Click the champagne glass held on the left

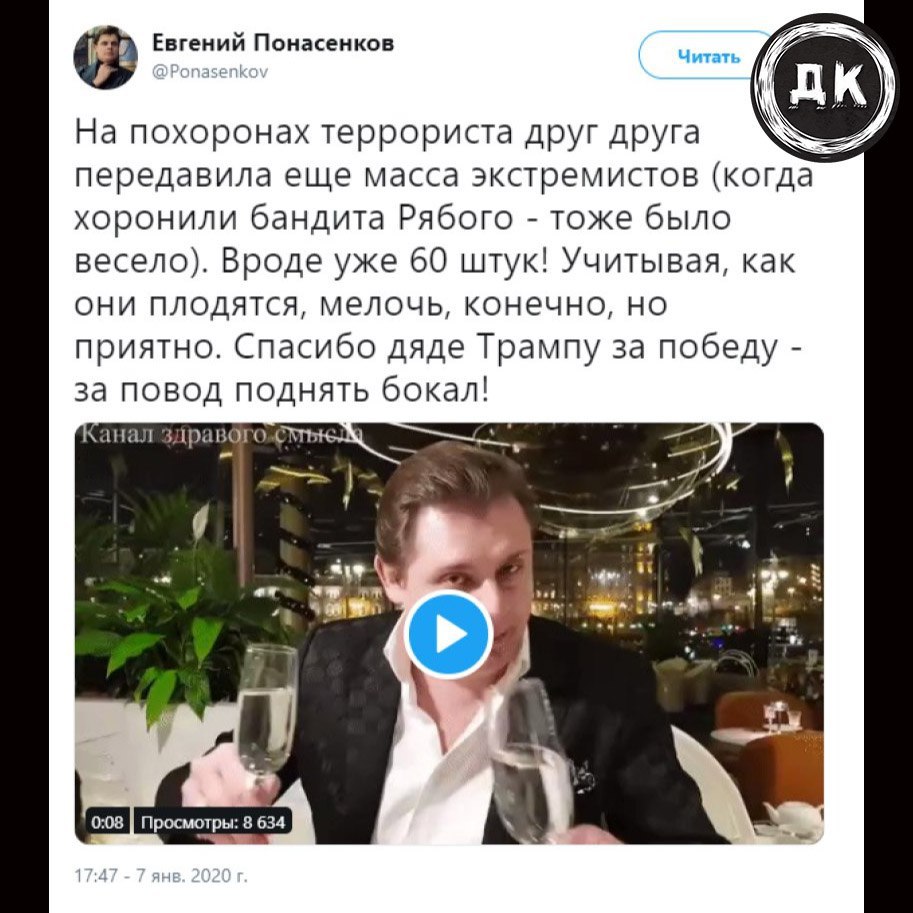267,716
